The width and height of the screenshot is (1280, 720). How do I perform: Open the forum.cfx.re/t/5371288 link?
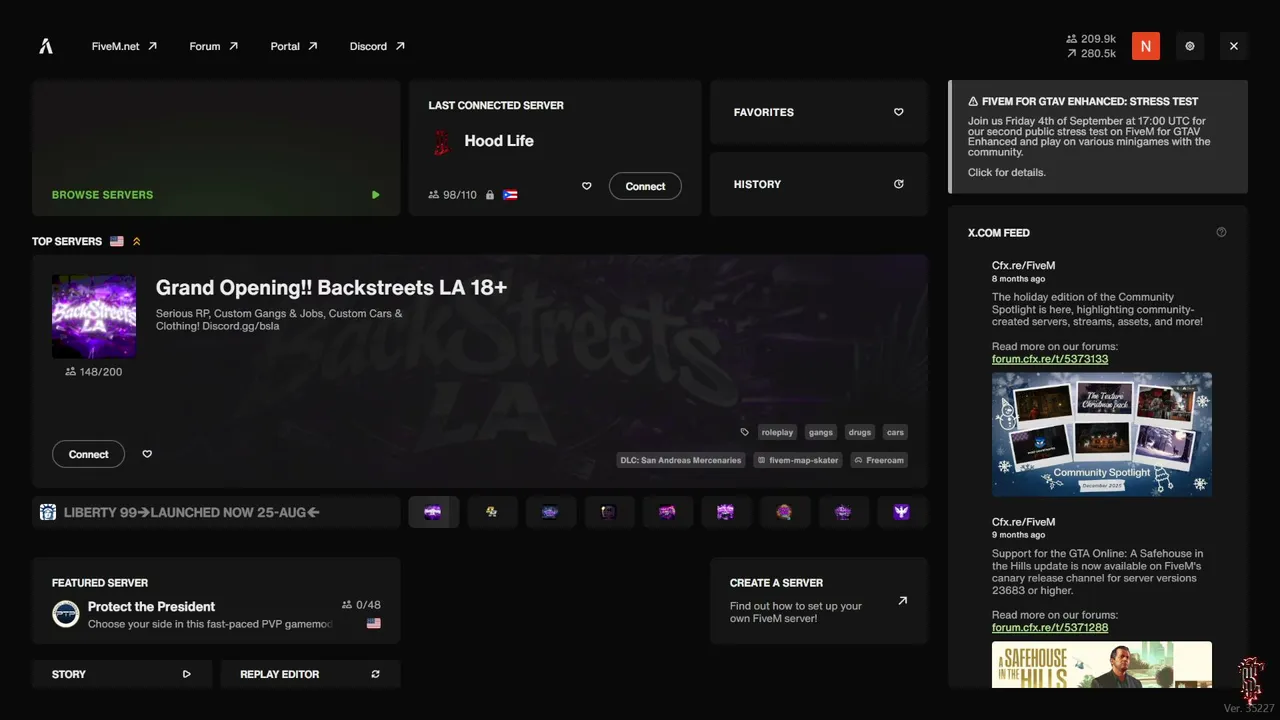click(x=1050, y=627)
